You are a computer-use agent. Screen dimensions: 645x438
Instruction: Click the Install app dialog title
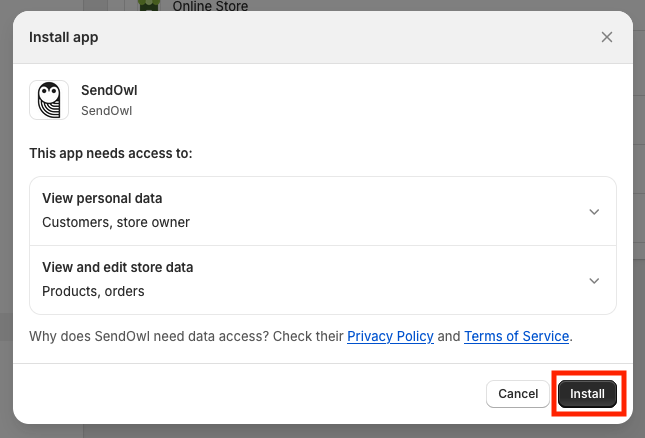coord(64,37)
